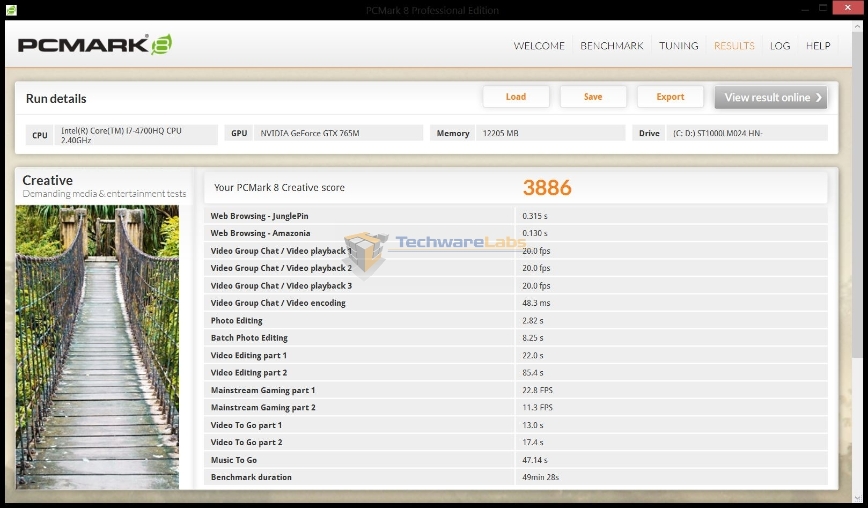Select the Photo Editing row

click(x=516, y=320)
